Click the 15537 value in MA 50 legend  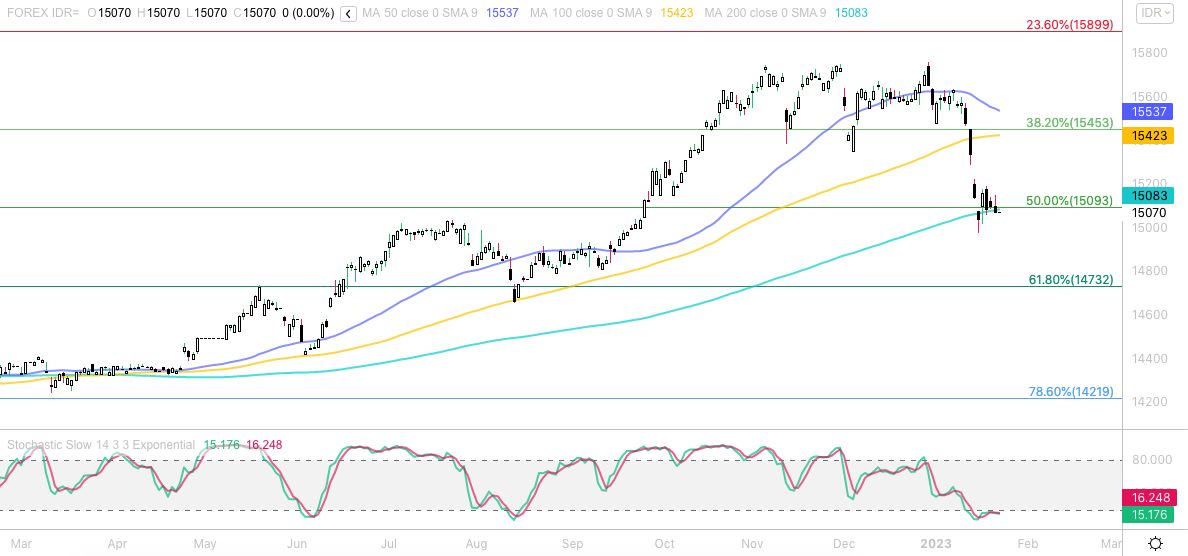coord(502,13)
